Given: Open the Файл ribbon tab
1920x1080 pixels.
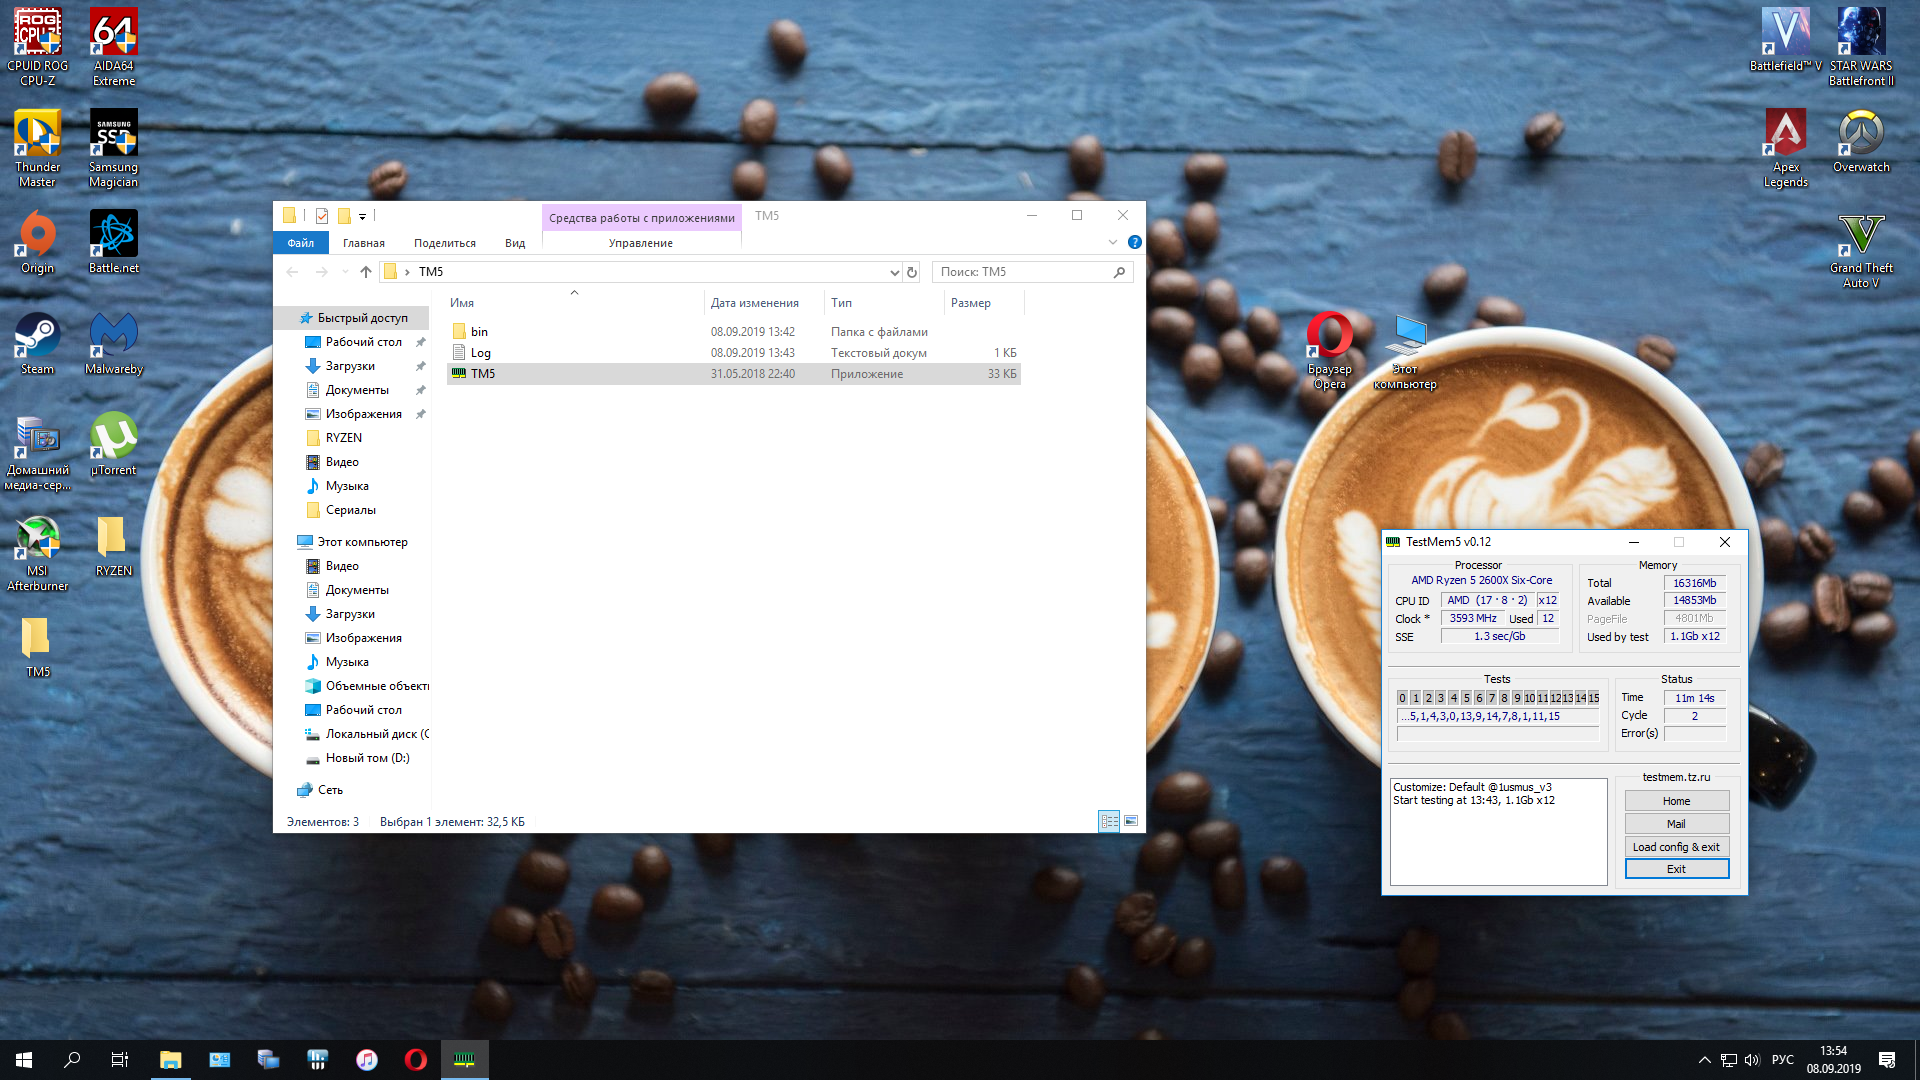Looking at the screenshot, I should [x=300, y=243].
